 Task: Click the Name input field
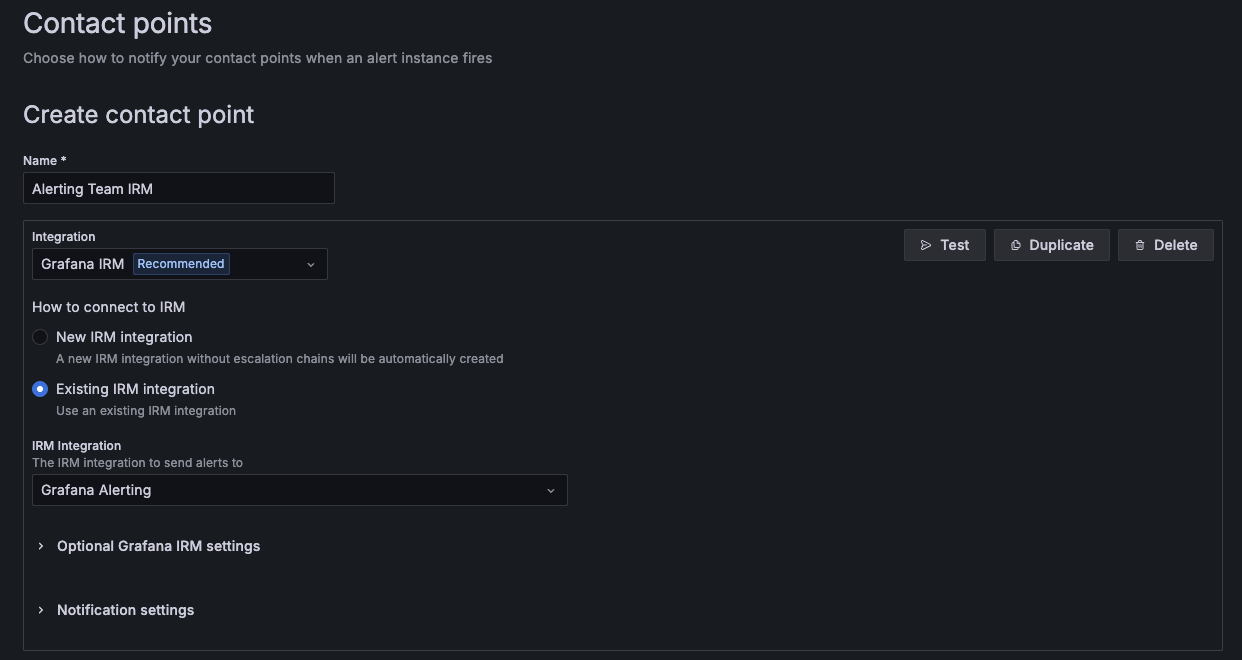click(x=178, y=188)
